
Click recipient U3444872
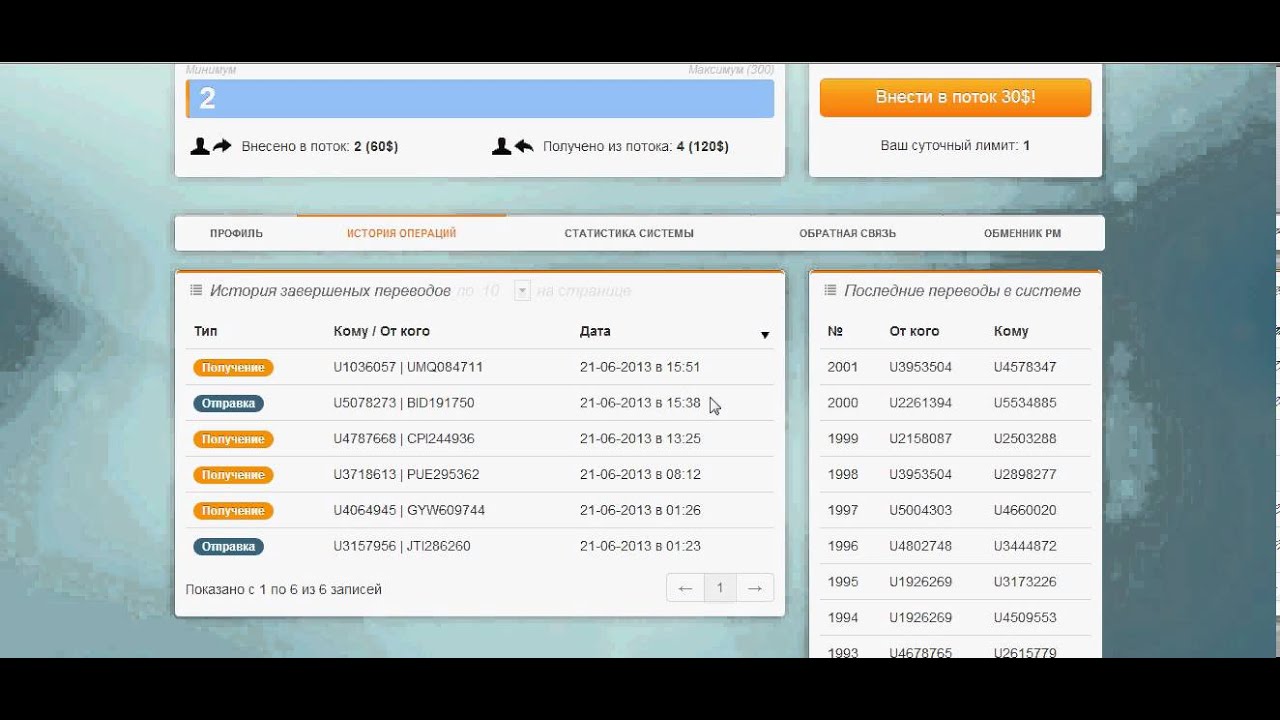(x=1025, y=546)
